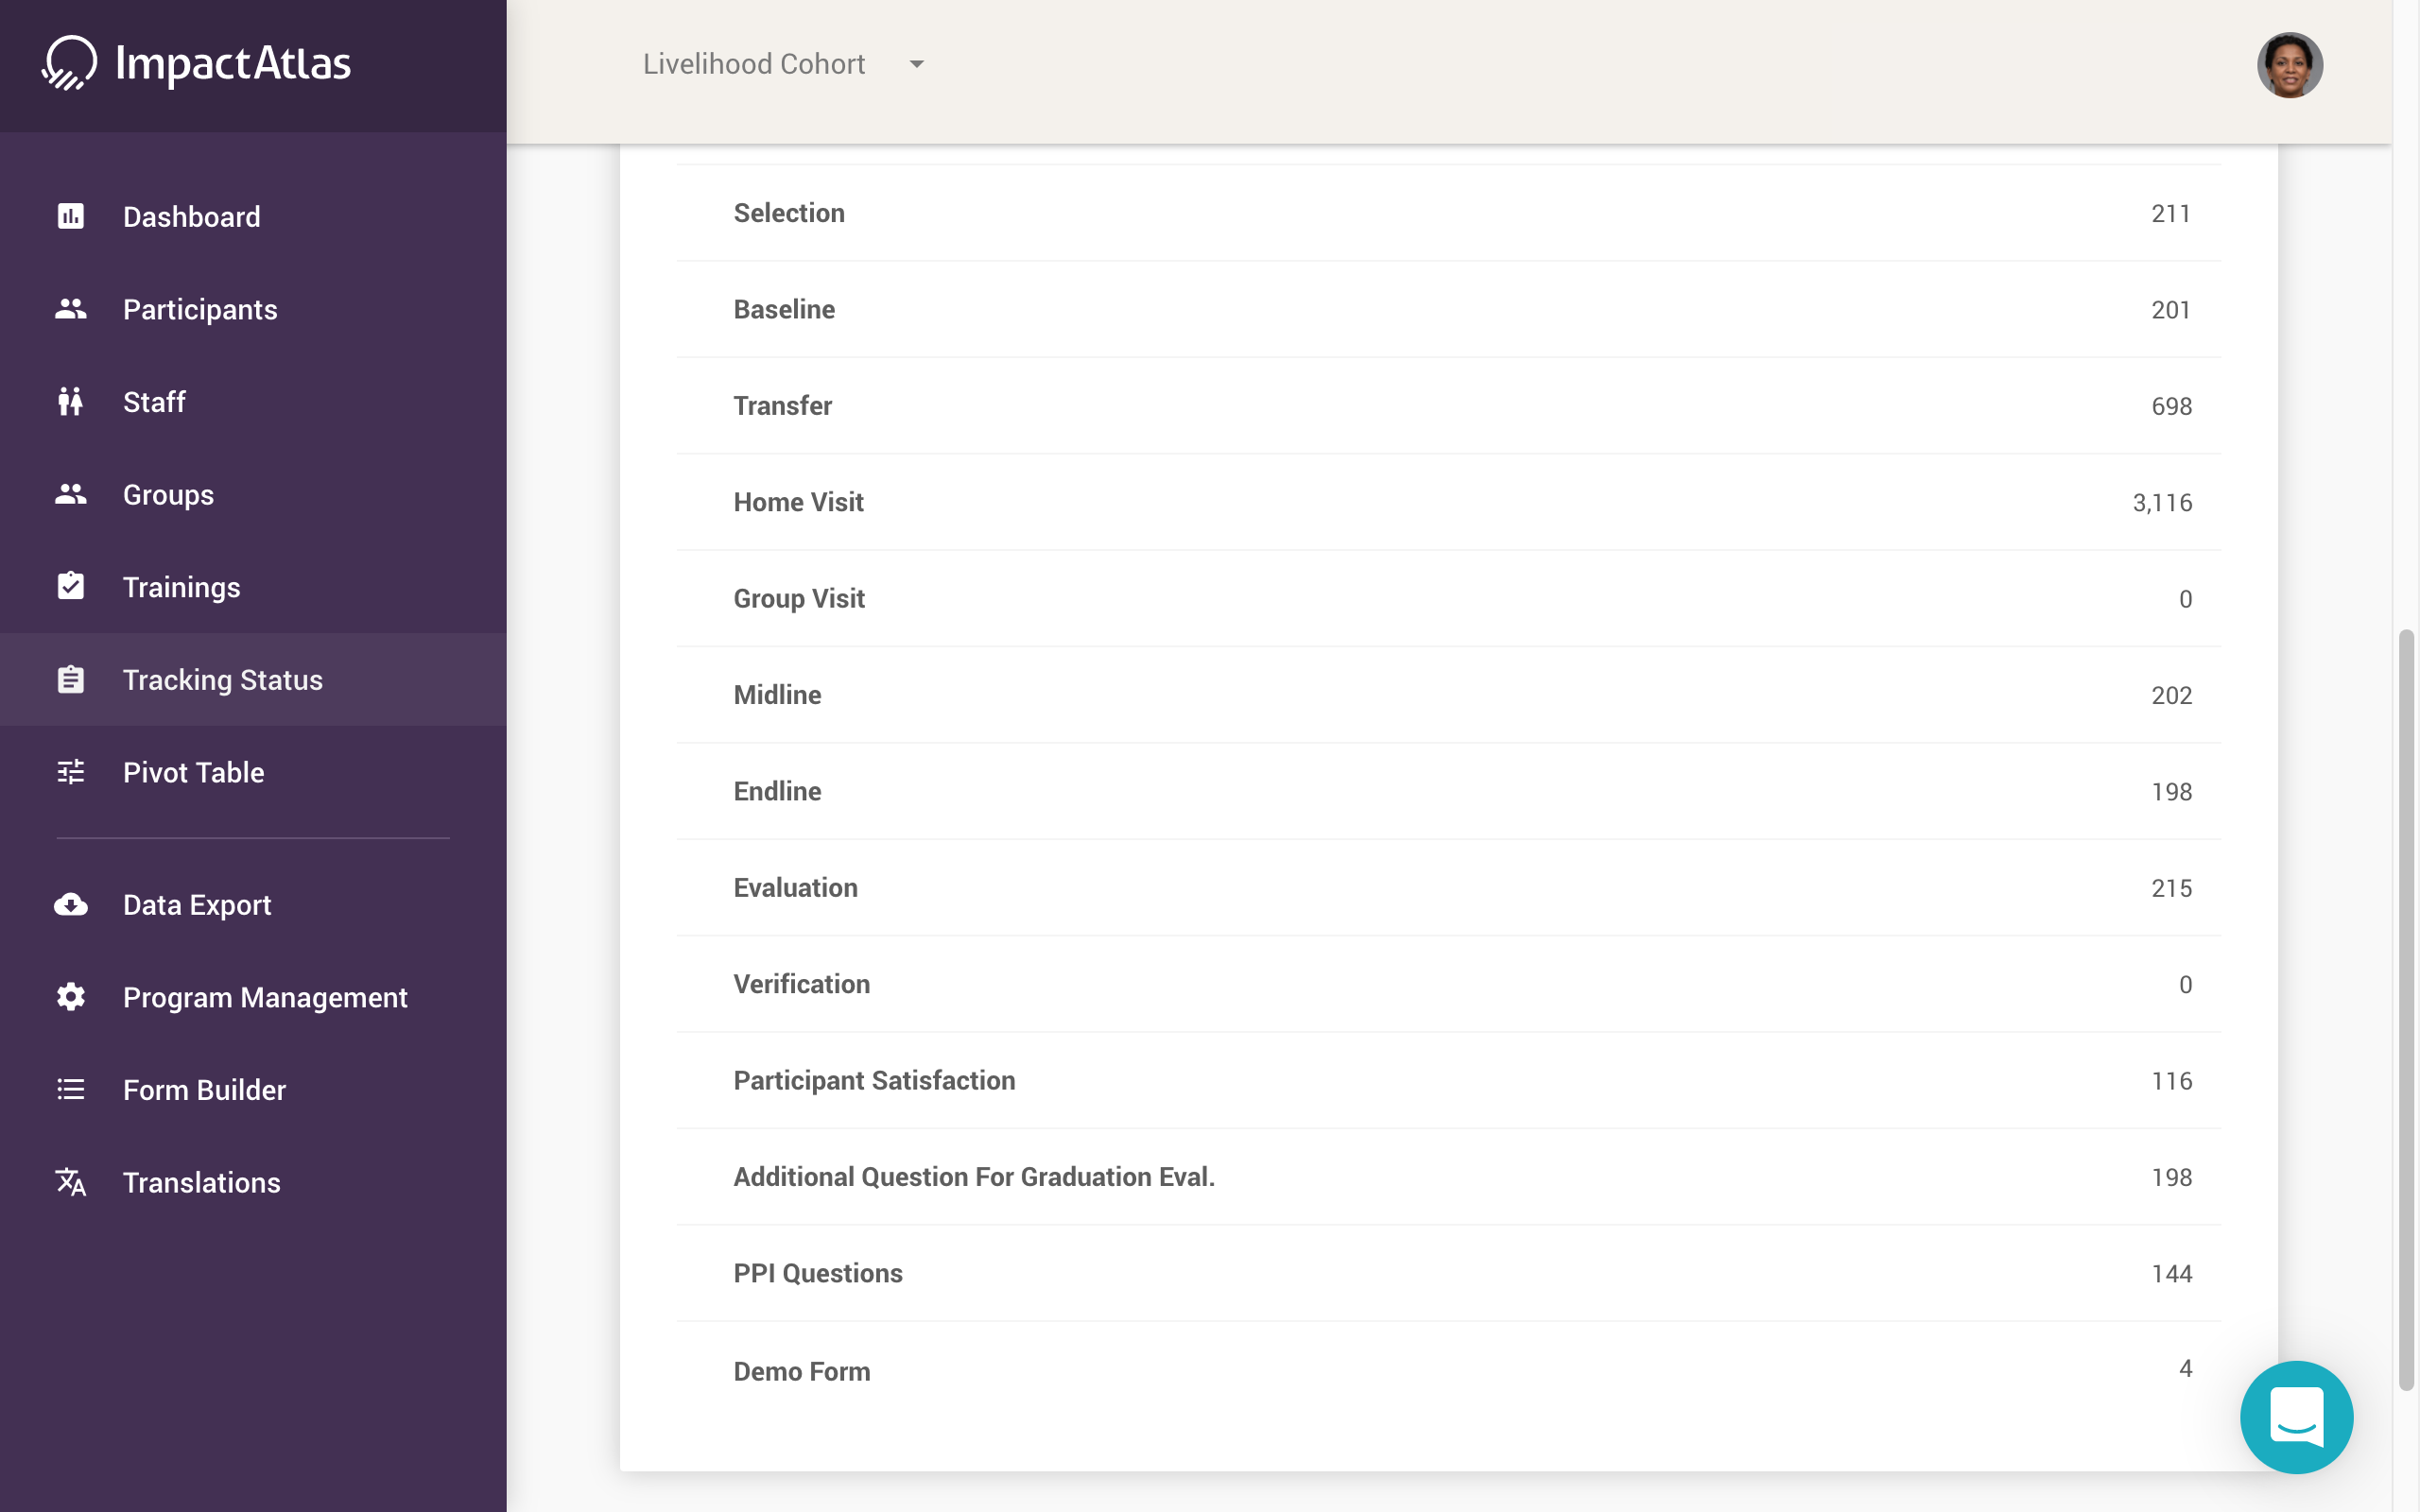Screen dimensions: 2420x1512
Task: Select Tracking Status menu item
Action: 222,680
